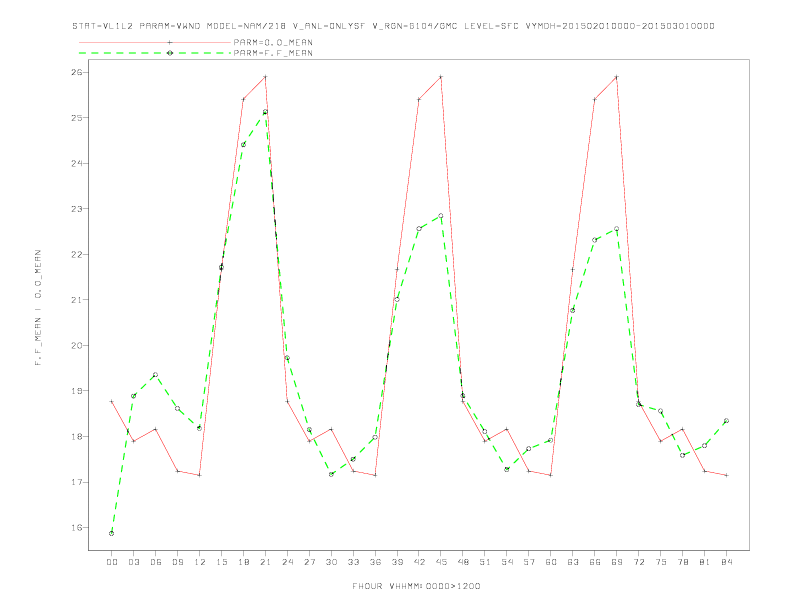
Task: Click the x-axis tick label 72
Action: tap(638, 562)
